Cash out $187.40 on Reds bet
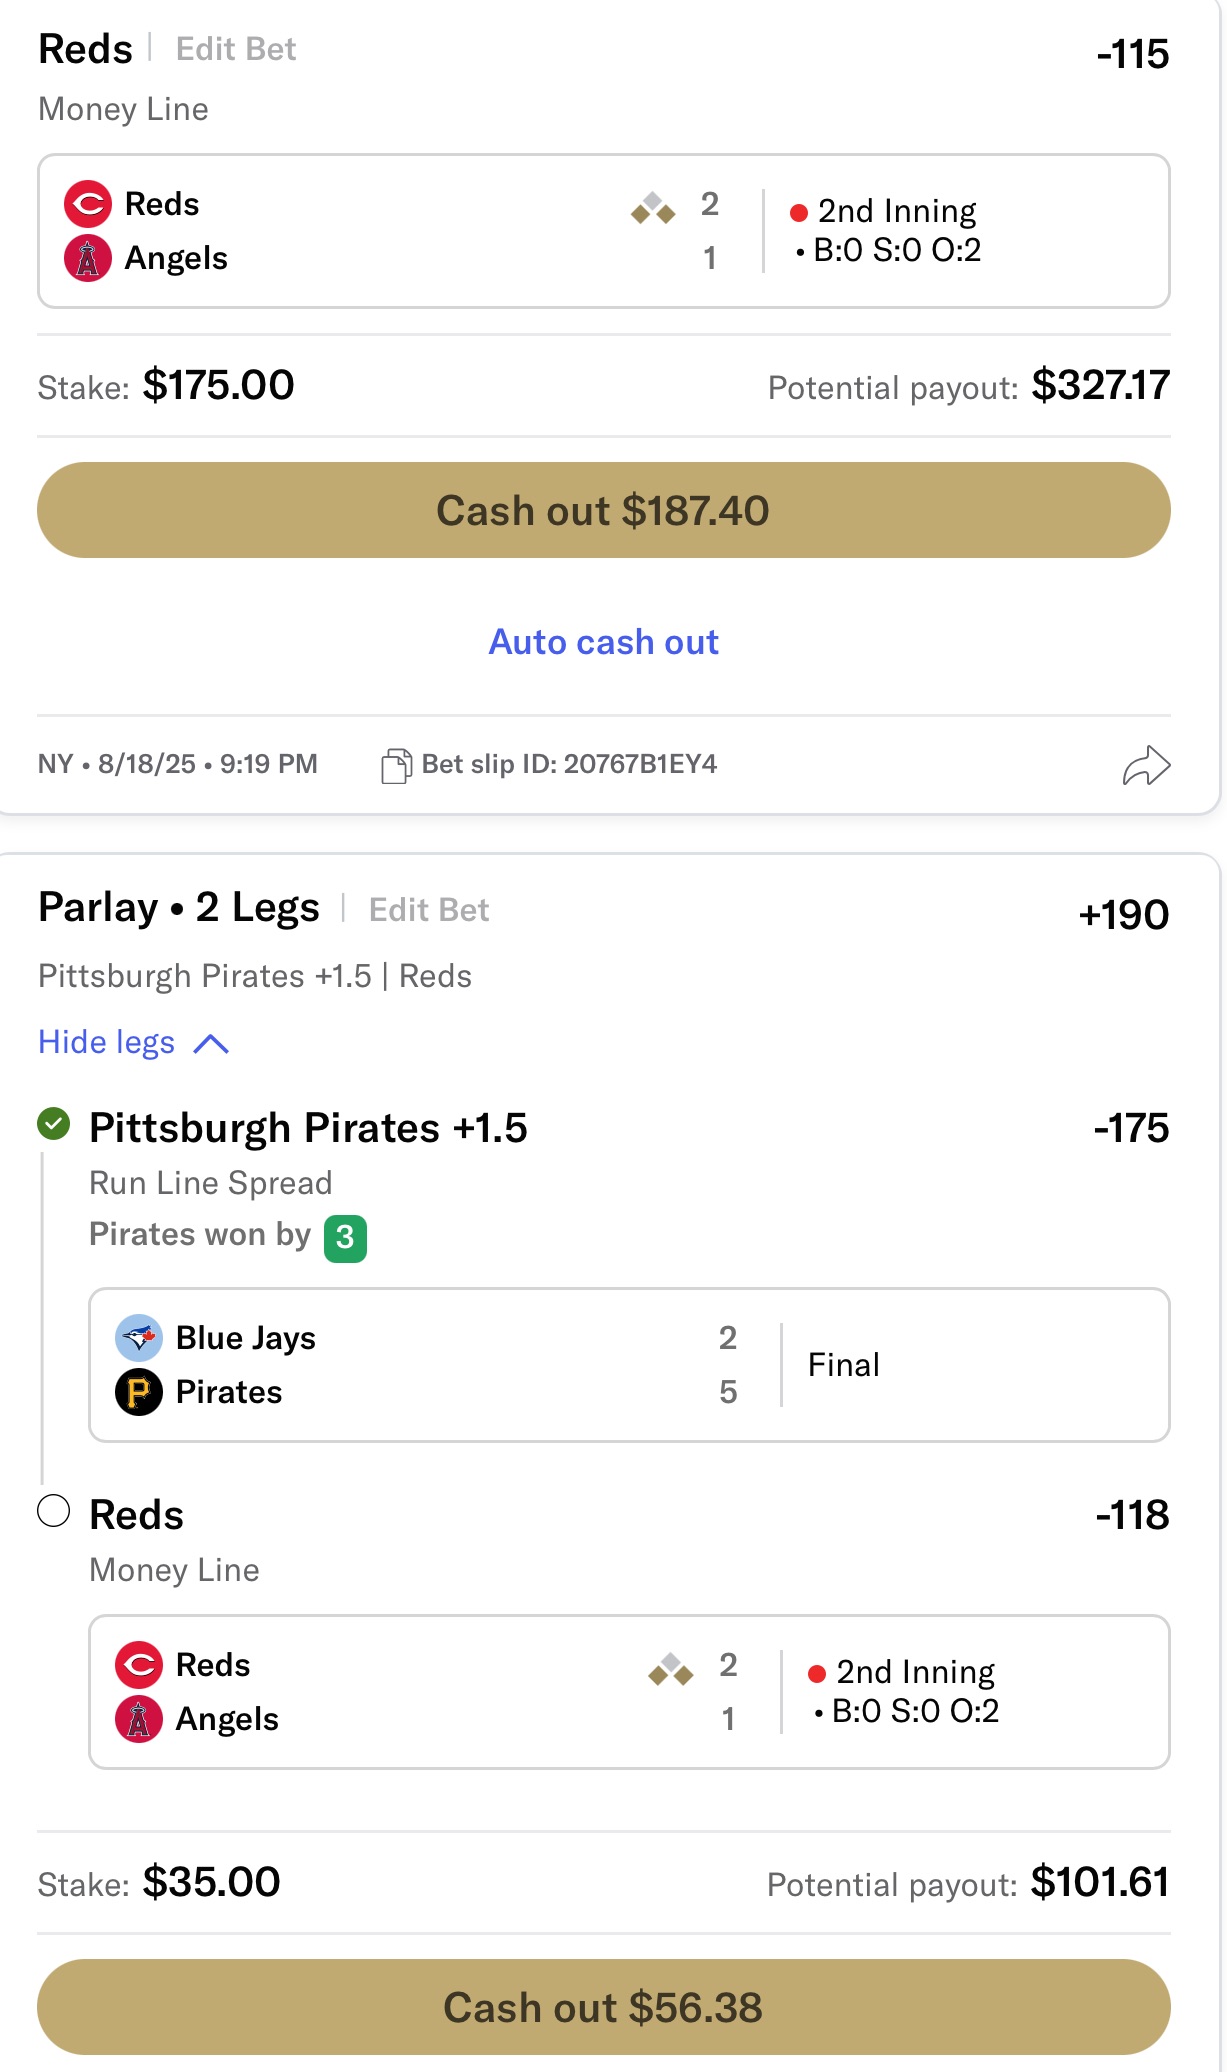1227x2072 pixels. click(x=603, y=510)
